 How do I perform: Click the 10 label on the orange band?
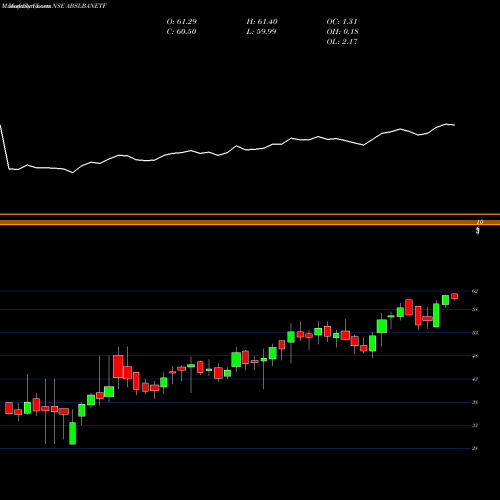(480, 222)
